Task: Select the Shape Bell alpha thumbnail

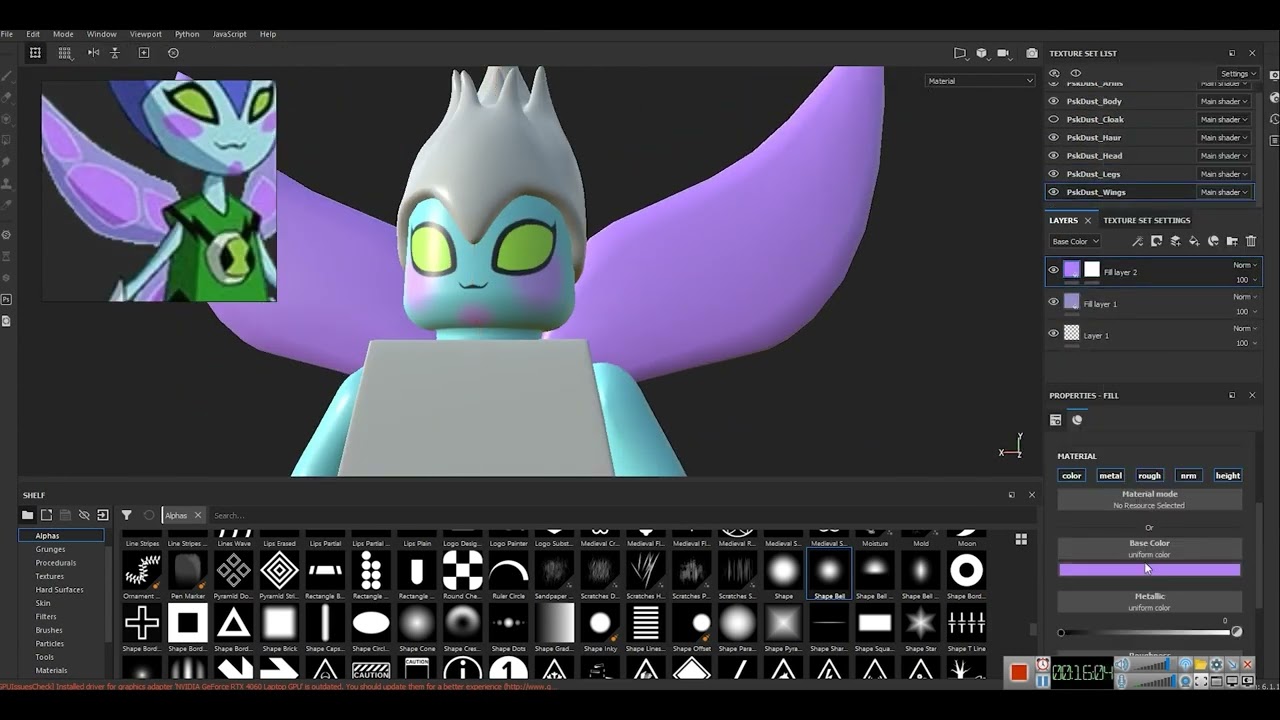Action: [829, 571]
